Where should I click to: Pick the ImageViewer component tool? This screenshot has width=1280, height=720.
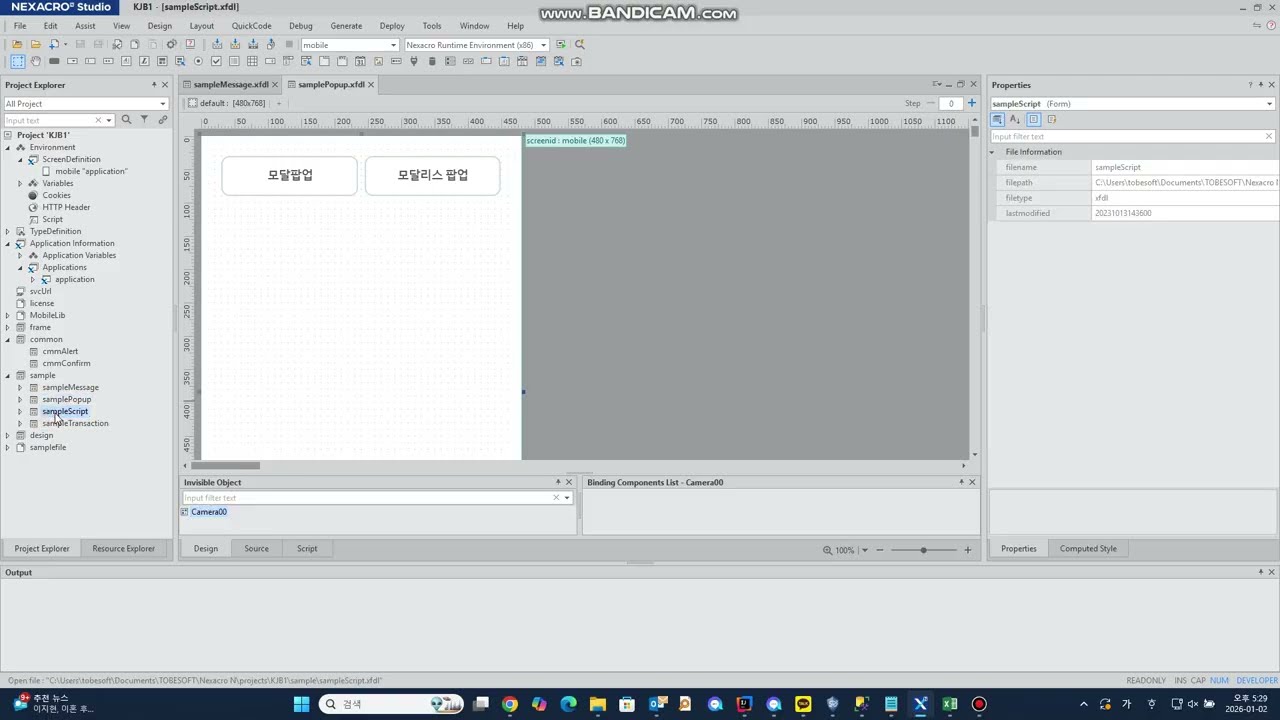378,61
